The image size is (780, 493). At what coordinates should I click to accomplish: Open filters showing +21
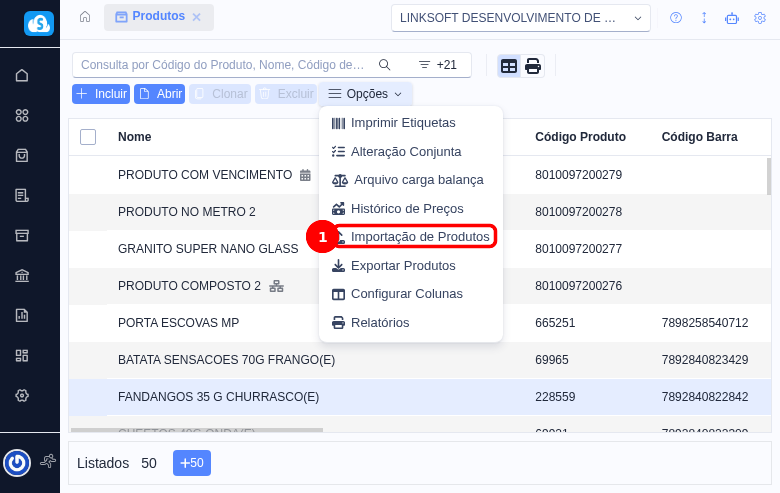click(x=438, y=65)
